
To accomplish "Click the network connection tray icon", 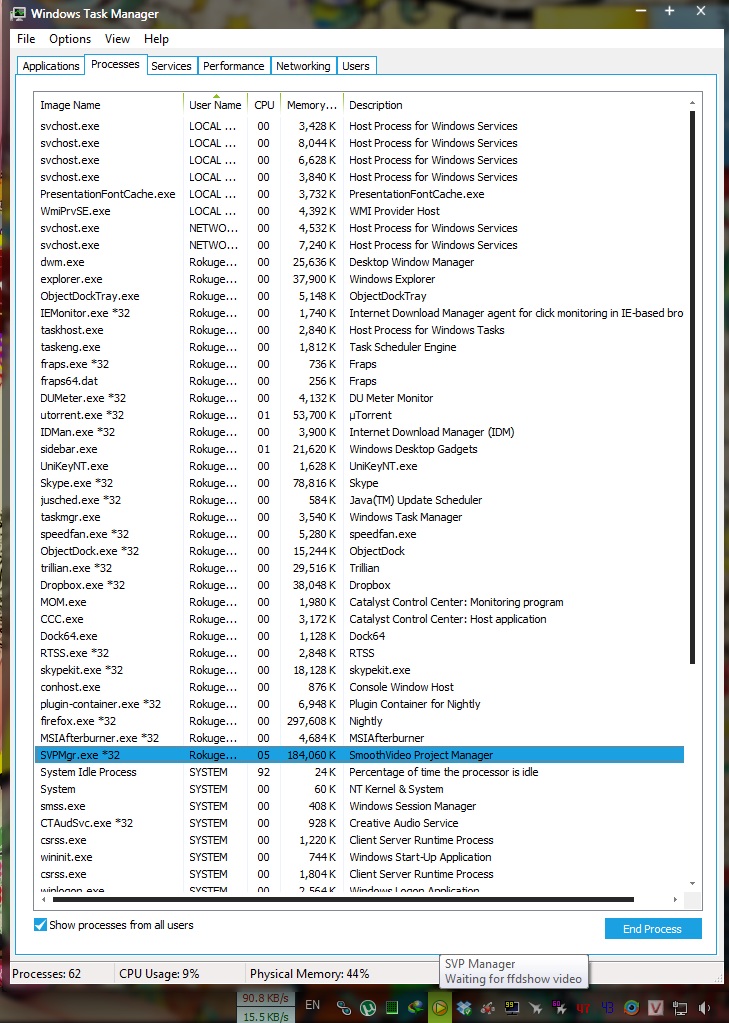I will click(x=679, y=1008).
